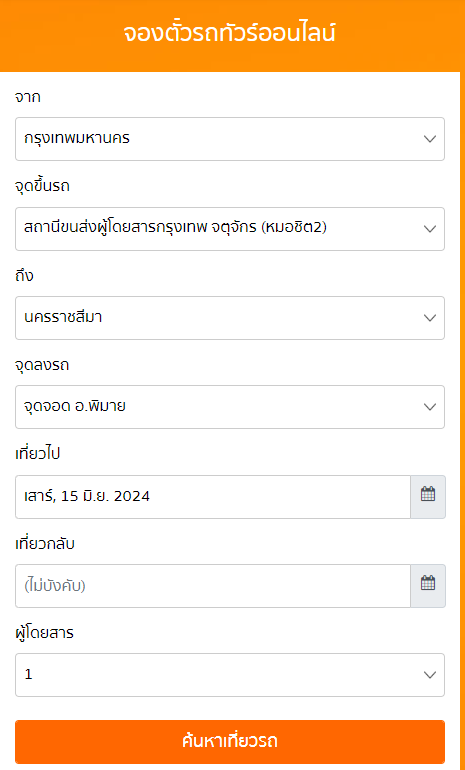The image size is (465, 770).
Task: Open the departure date calendar icon
Action: 428,496
